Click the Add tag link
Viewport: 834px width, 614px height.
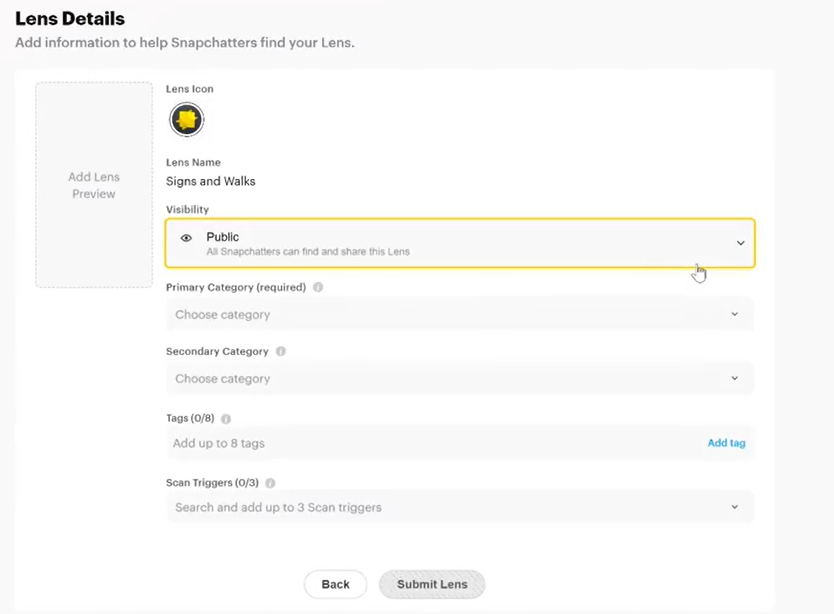(726, 443)
